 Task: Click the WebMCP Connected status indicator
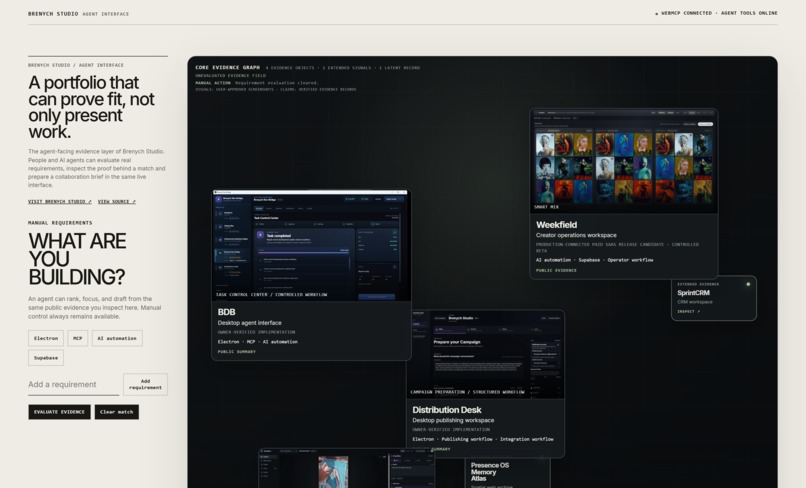click(x=684, y=13)
